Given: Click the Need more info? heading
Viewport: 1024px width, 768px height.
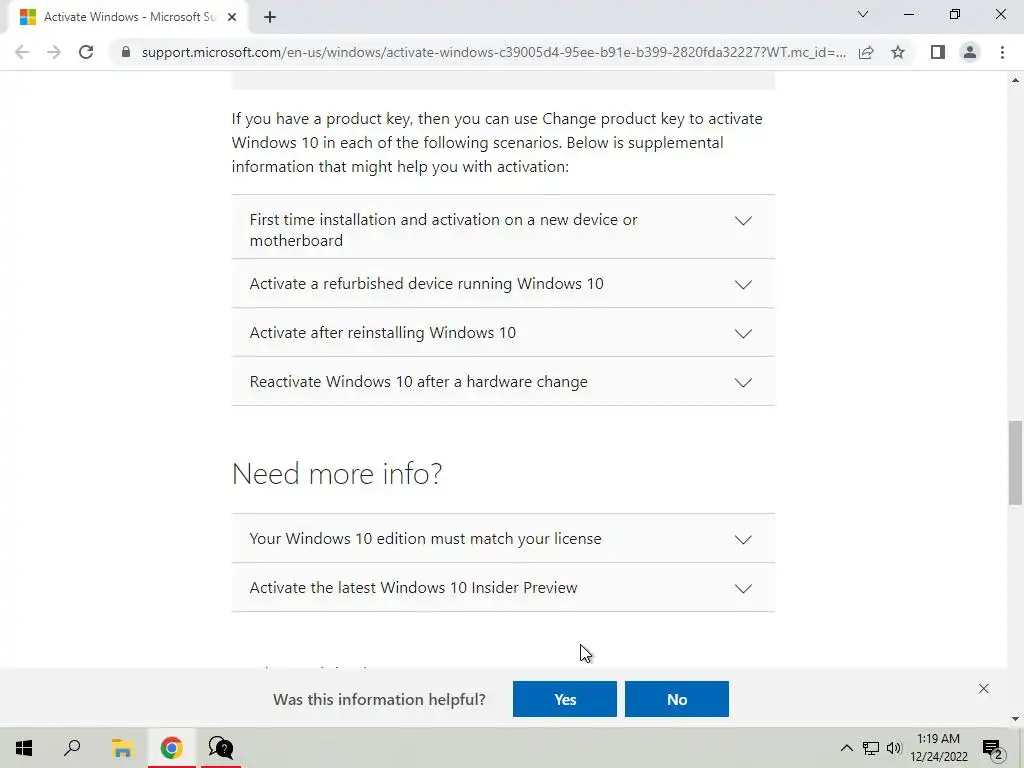Looking at the screenshot, I should tap(337, 473).
